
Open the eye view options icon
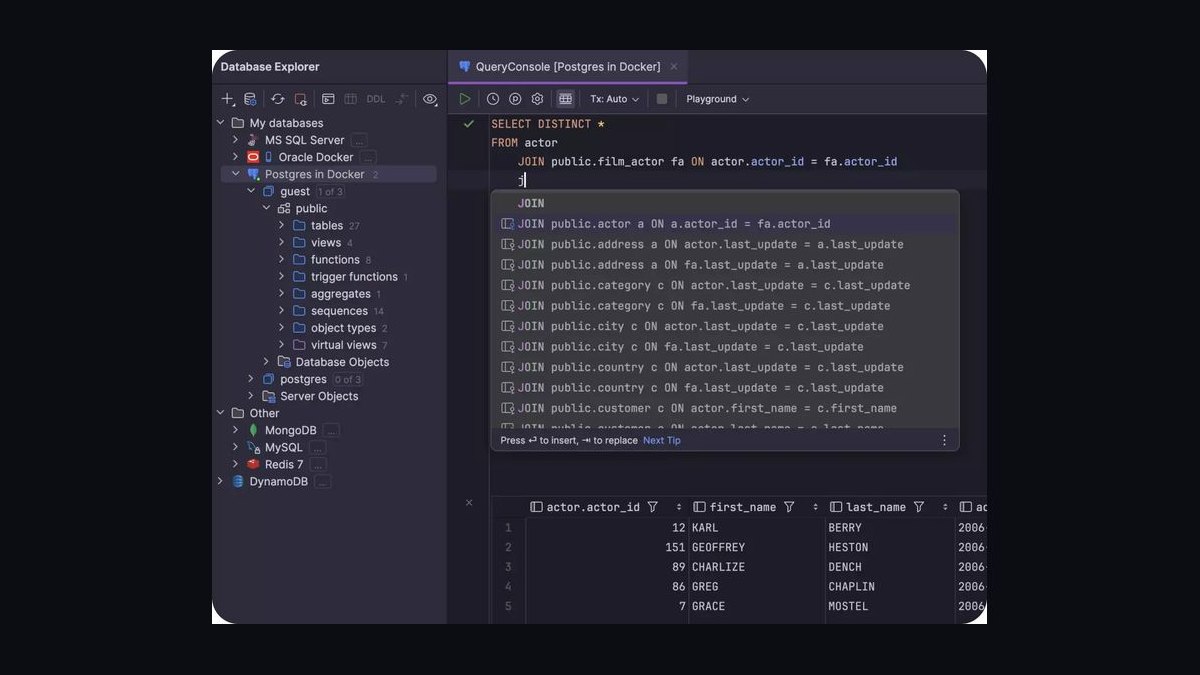(430, 99)
